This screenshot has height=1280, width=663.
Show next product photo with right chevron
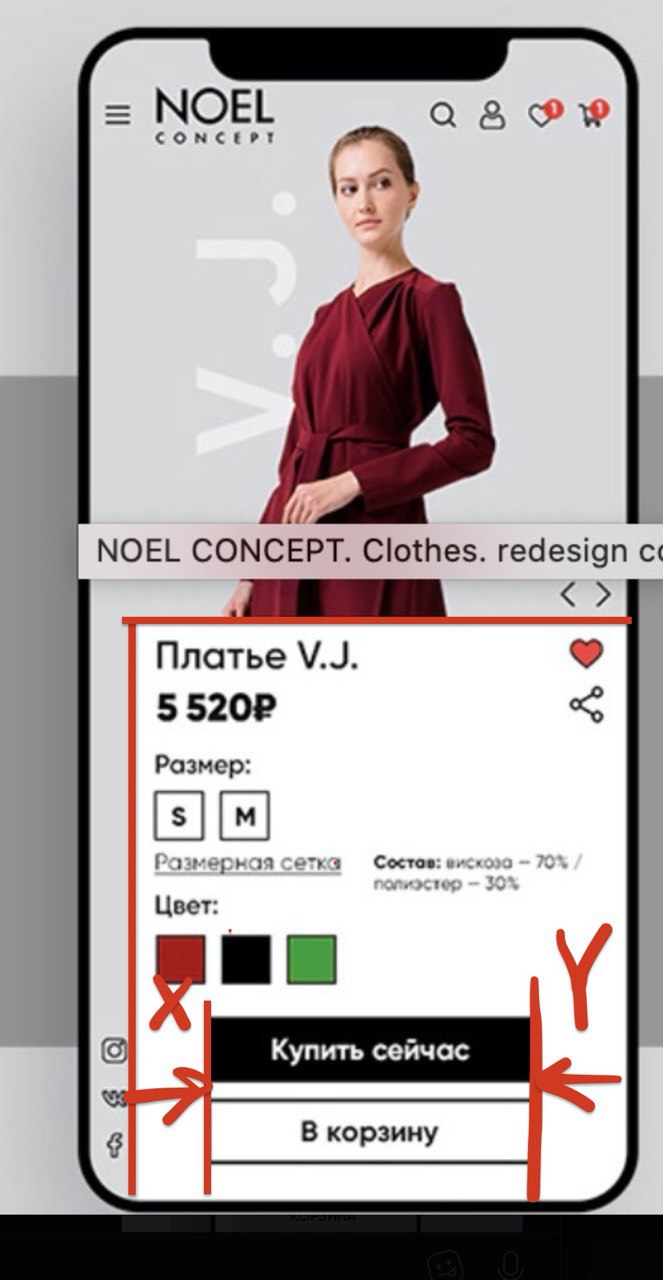click(602, 594)
